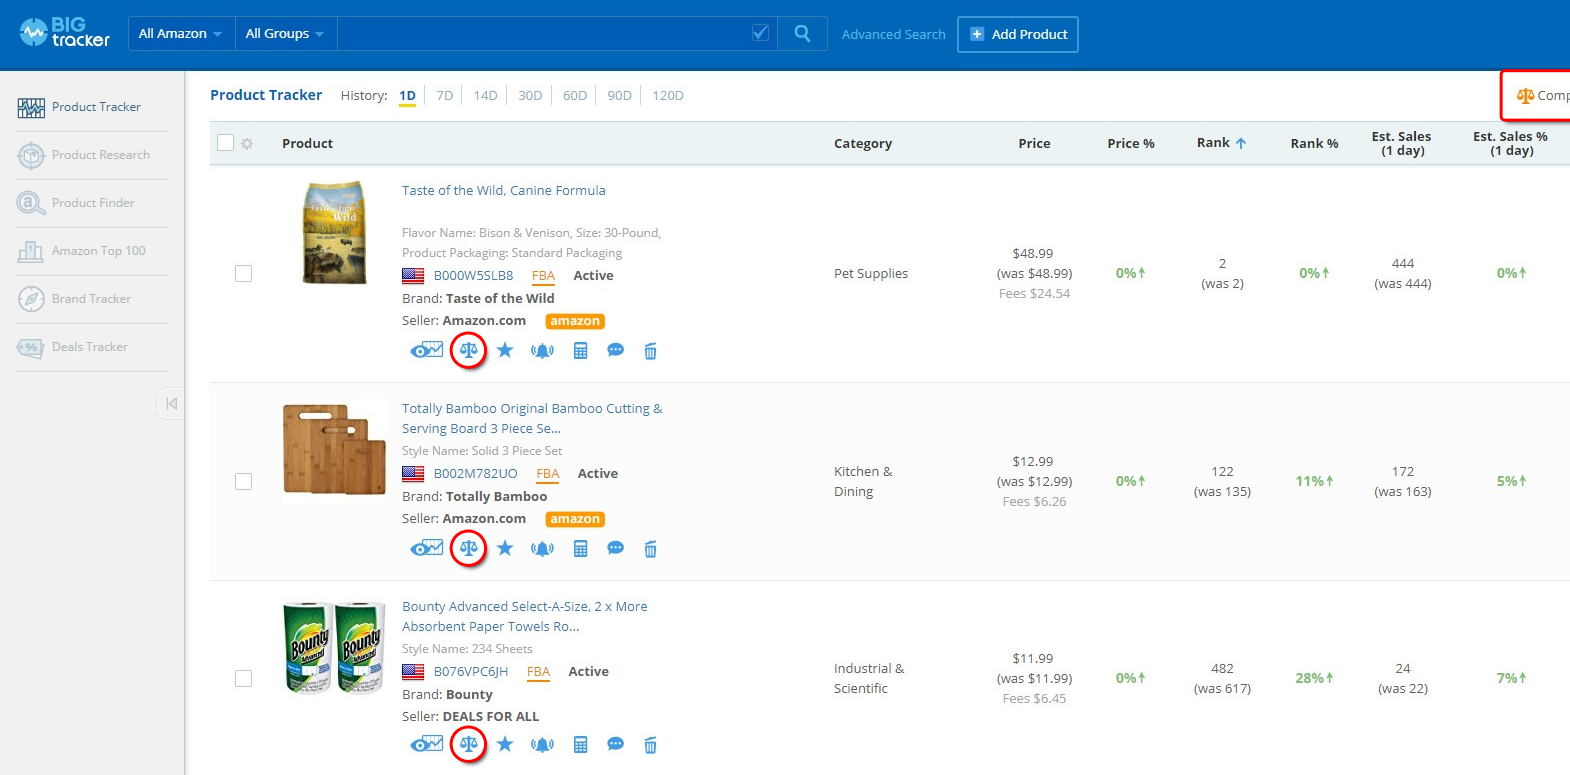Screen dimensions: 1570x775
Task: Open the Taste of the Wild title link
Action: point(503,190)
